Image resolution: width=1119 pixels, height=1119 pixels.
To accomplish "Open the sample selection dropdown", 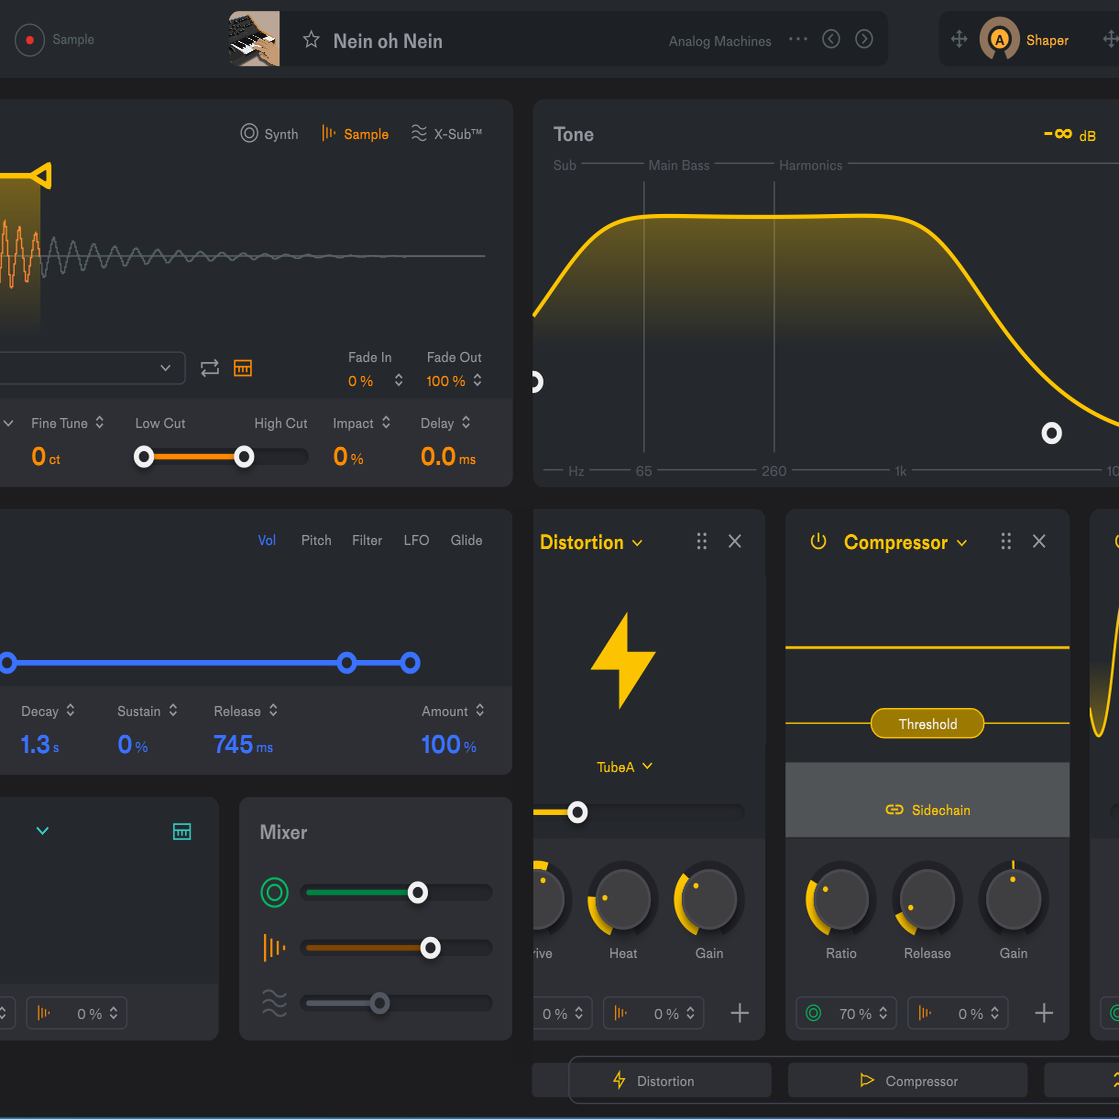I will (x=165, y=368).
